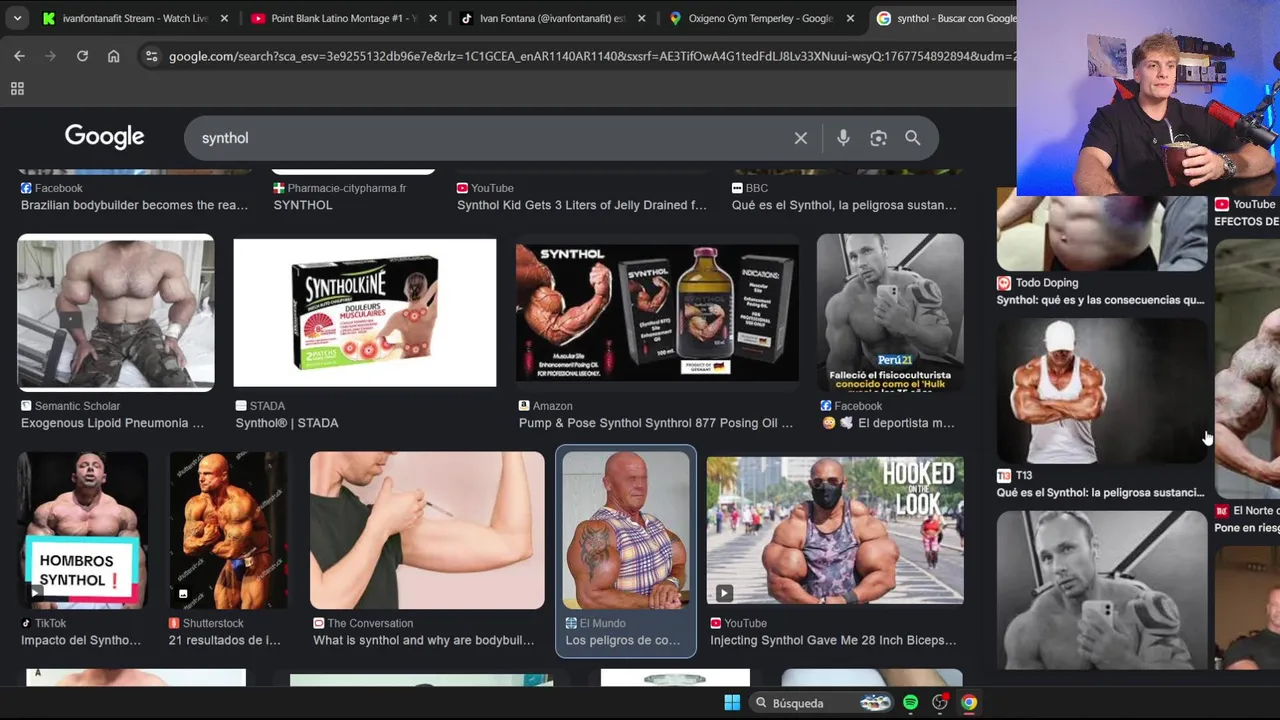The image size is (1280, 720).
Task: Open '21 resultados de i...' Shutterstock link
Action: point(225,640)
